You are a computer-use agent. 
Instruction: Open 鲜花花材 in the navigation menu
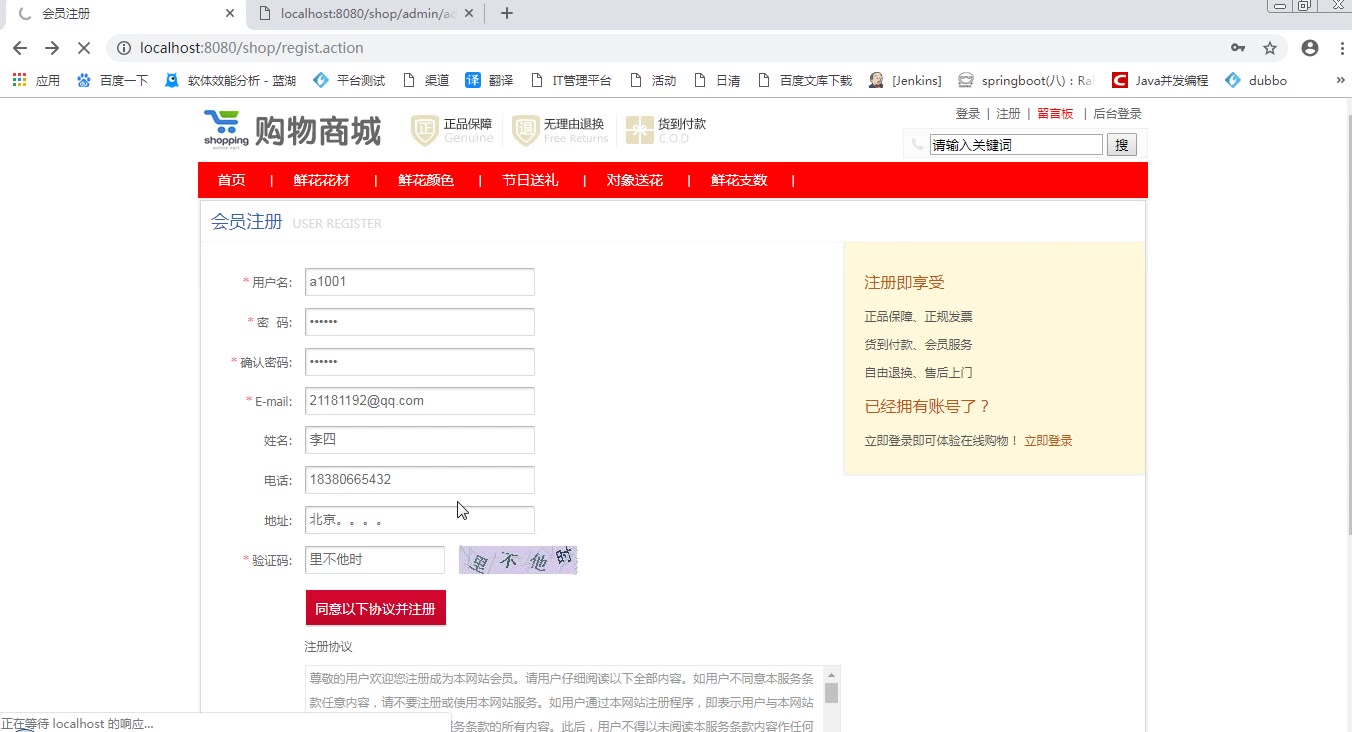[x=322, y=180]
